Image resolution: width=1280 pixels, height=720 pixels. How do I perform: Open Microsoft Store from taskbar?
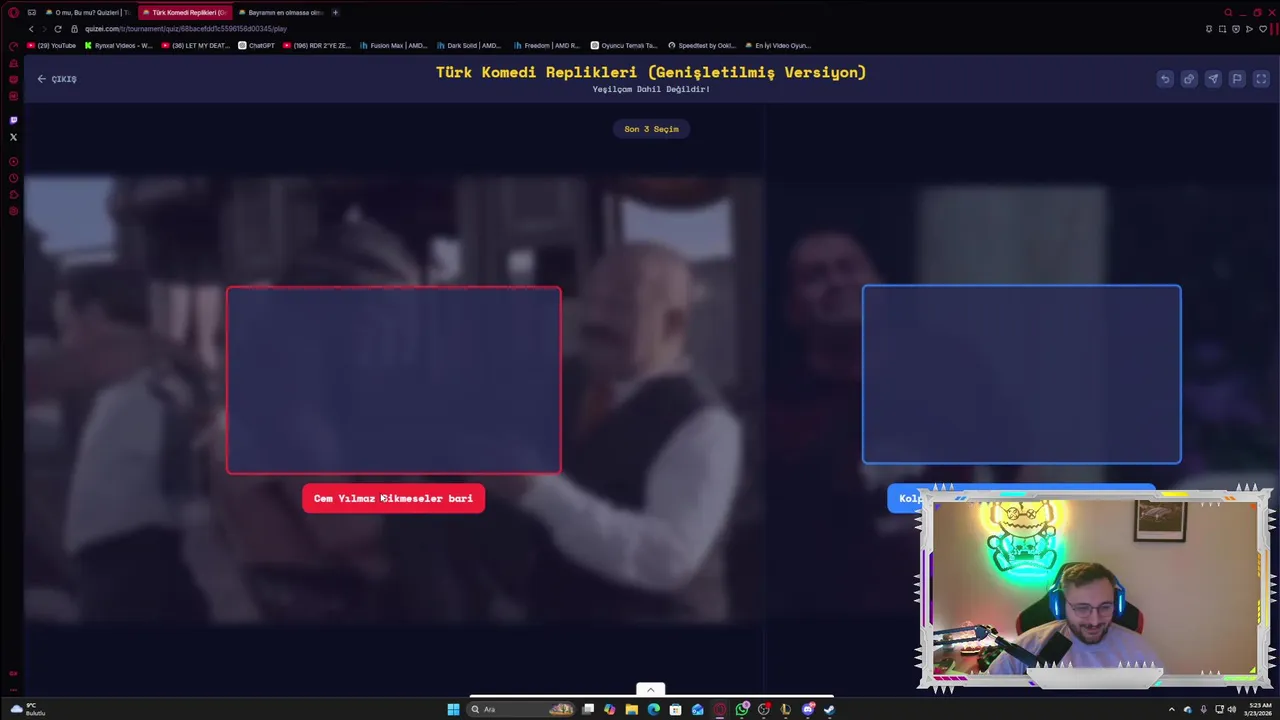coord(675,709)
